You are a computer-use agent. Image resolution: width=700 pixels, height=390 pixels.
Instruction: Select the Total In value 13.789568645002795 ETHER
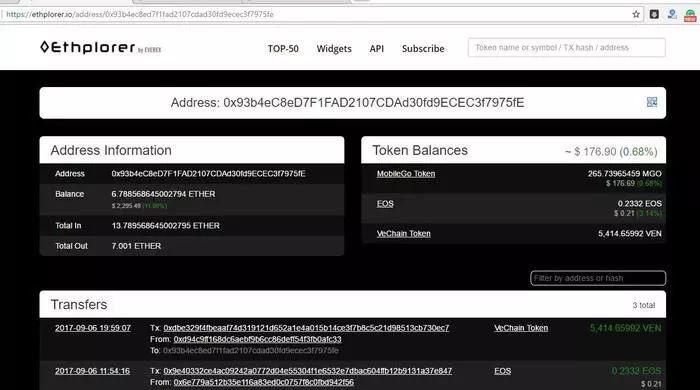(166, 226)
